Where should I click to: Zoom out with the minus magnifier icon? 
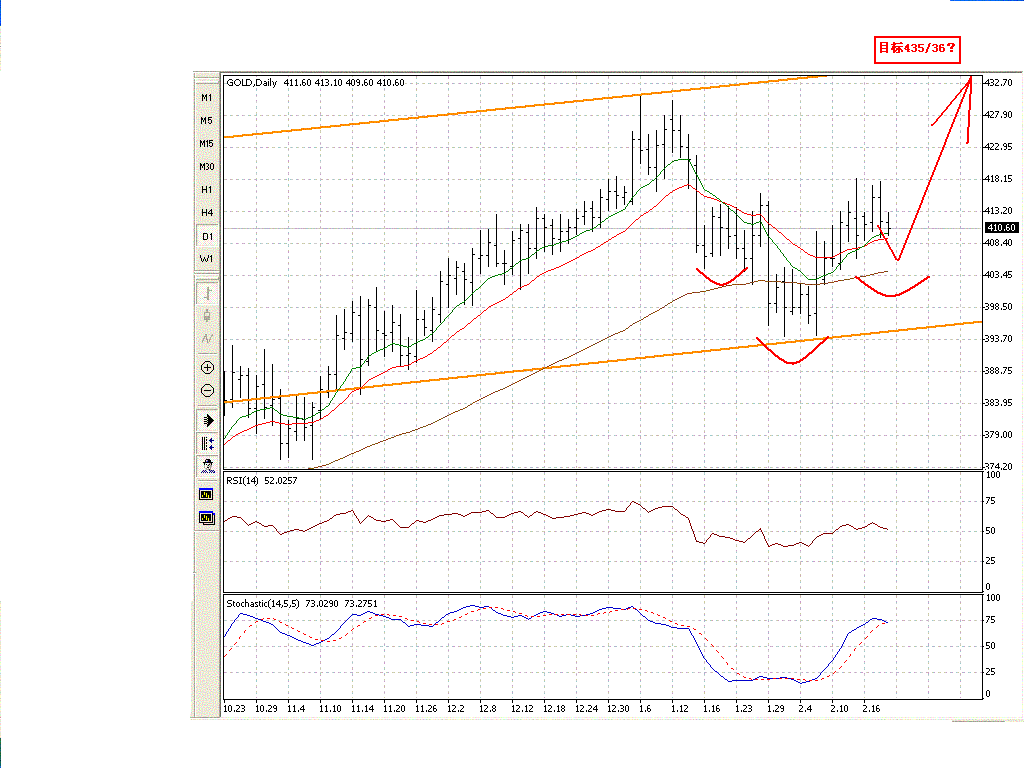tap(207, 391)
